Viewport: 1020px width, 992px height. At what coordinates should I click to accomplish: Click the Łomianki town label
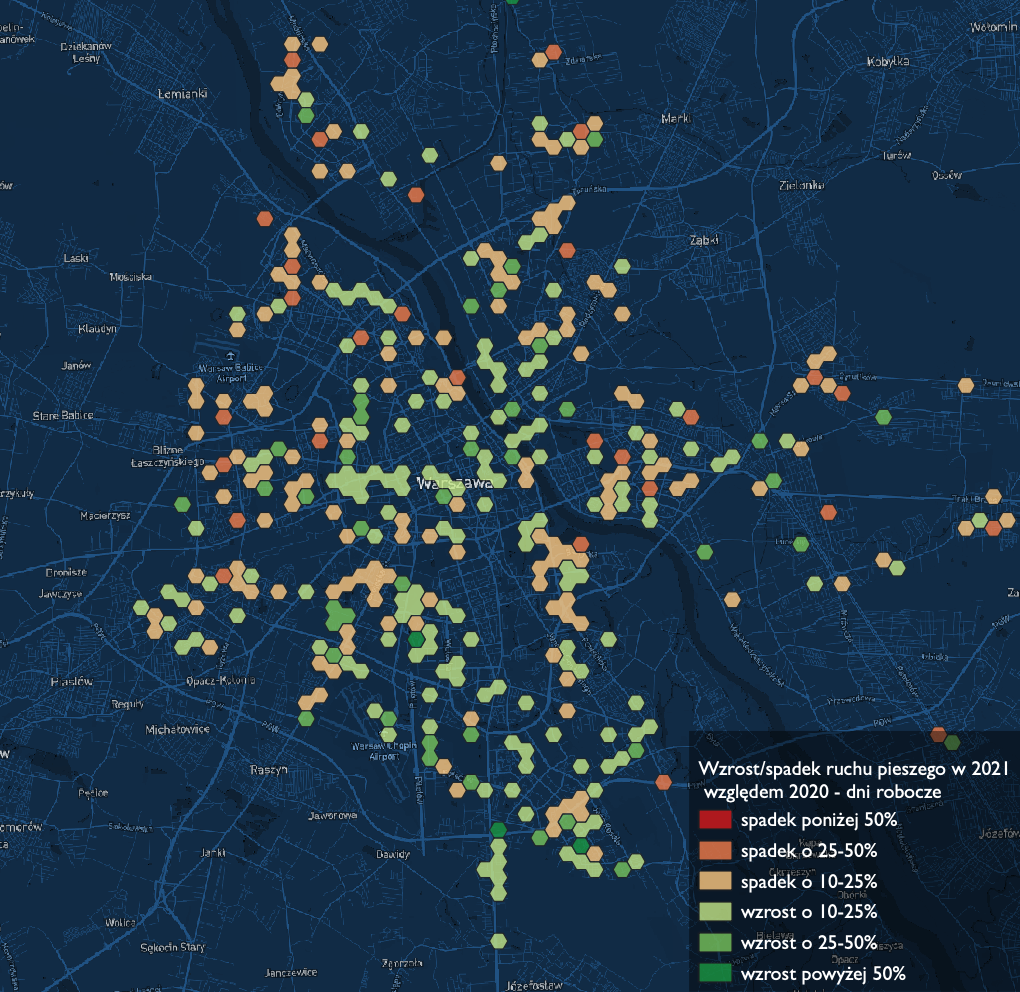tap(182, 93)
